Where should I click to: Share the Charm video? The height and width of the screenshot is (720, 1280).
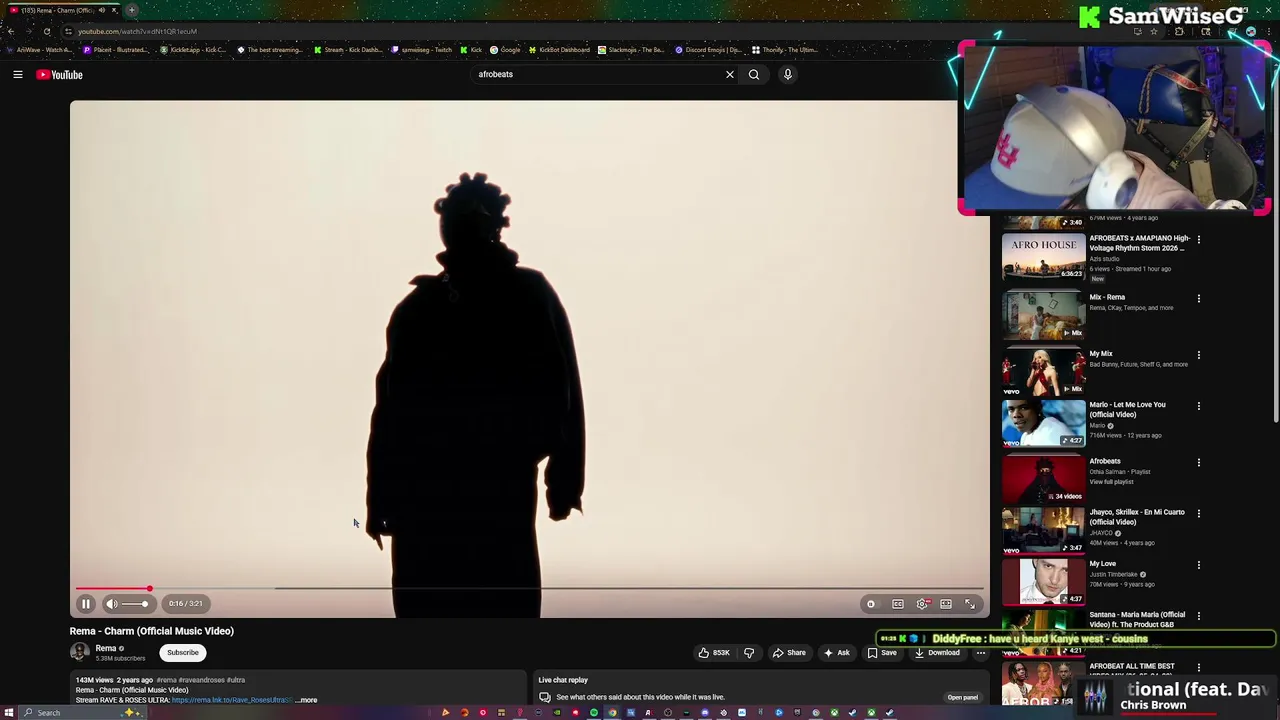(x=789, y=653)
